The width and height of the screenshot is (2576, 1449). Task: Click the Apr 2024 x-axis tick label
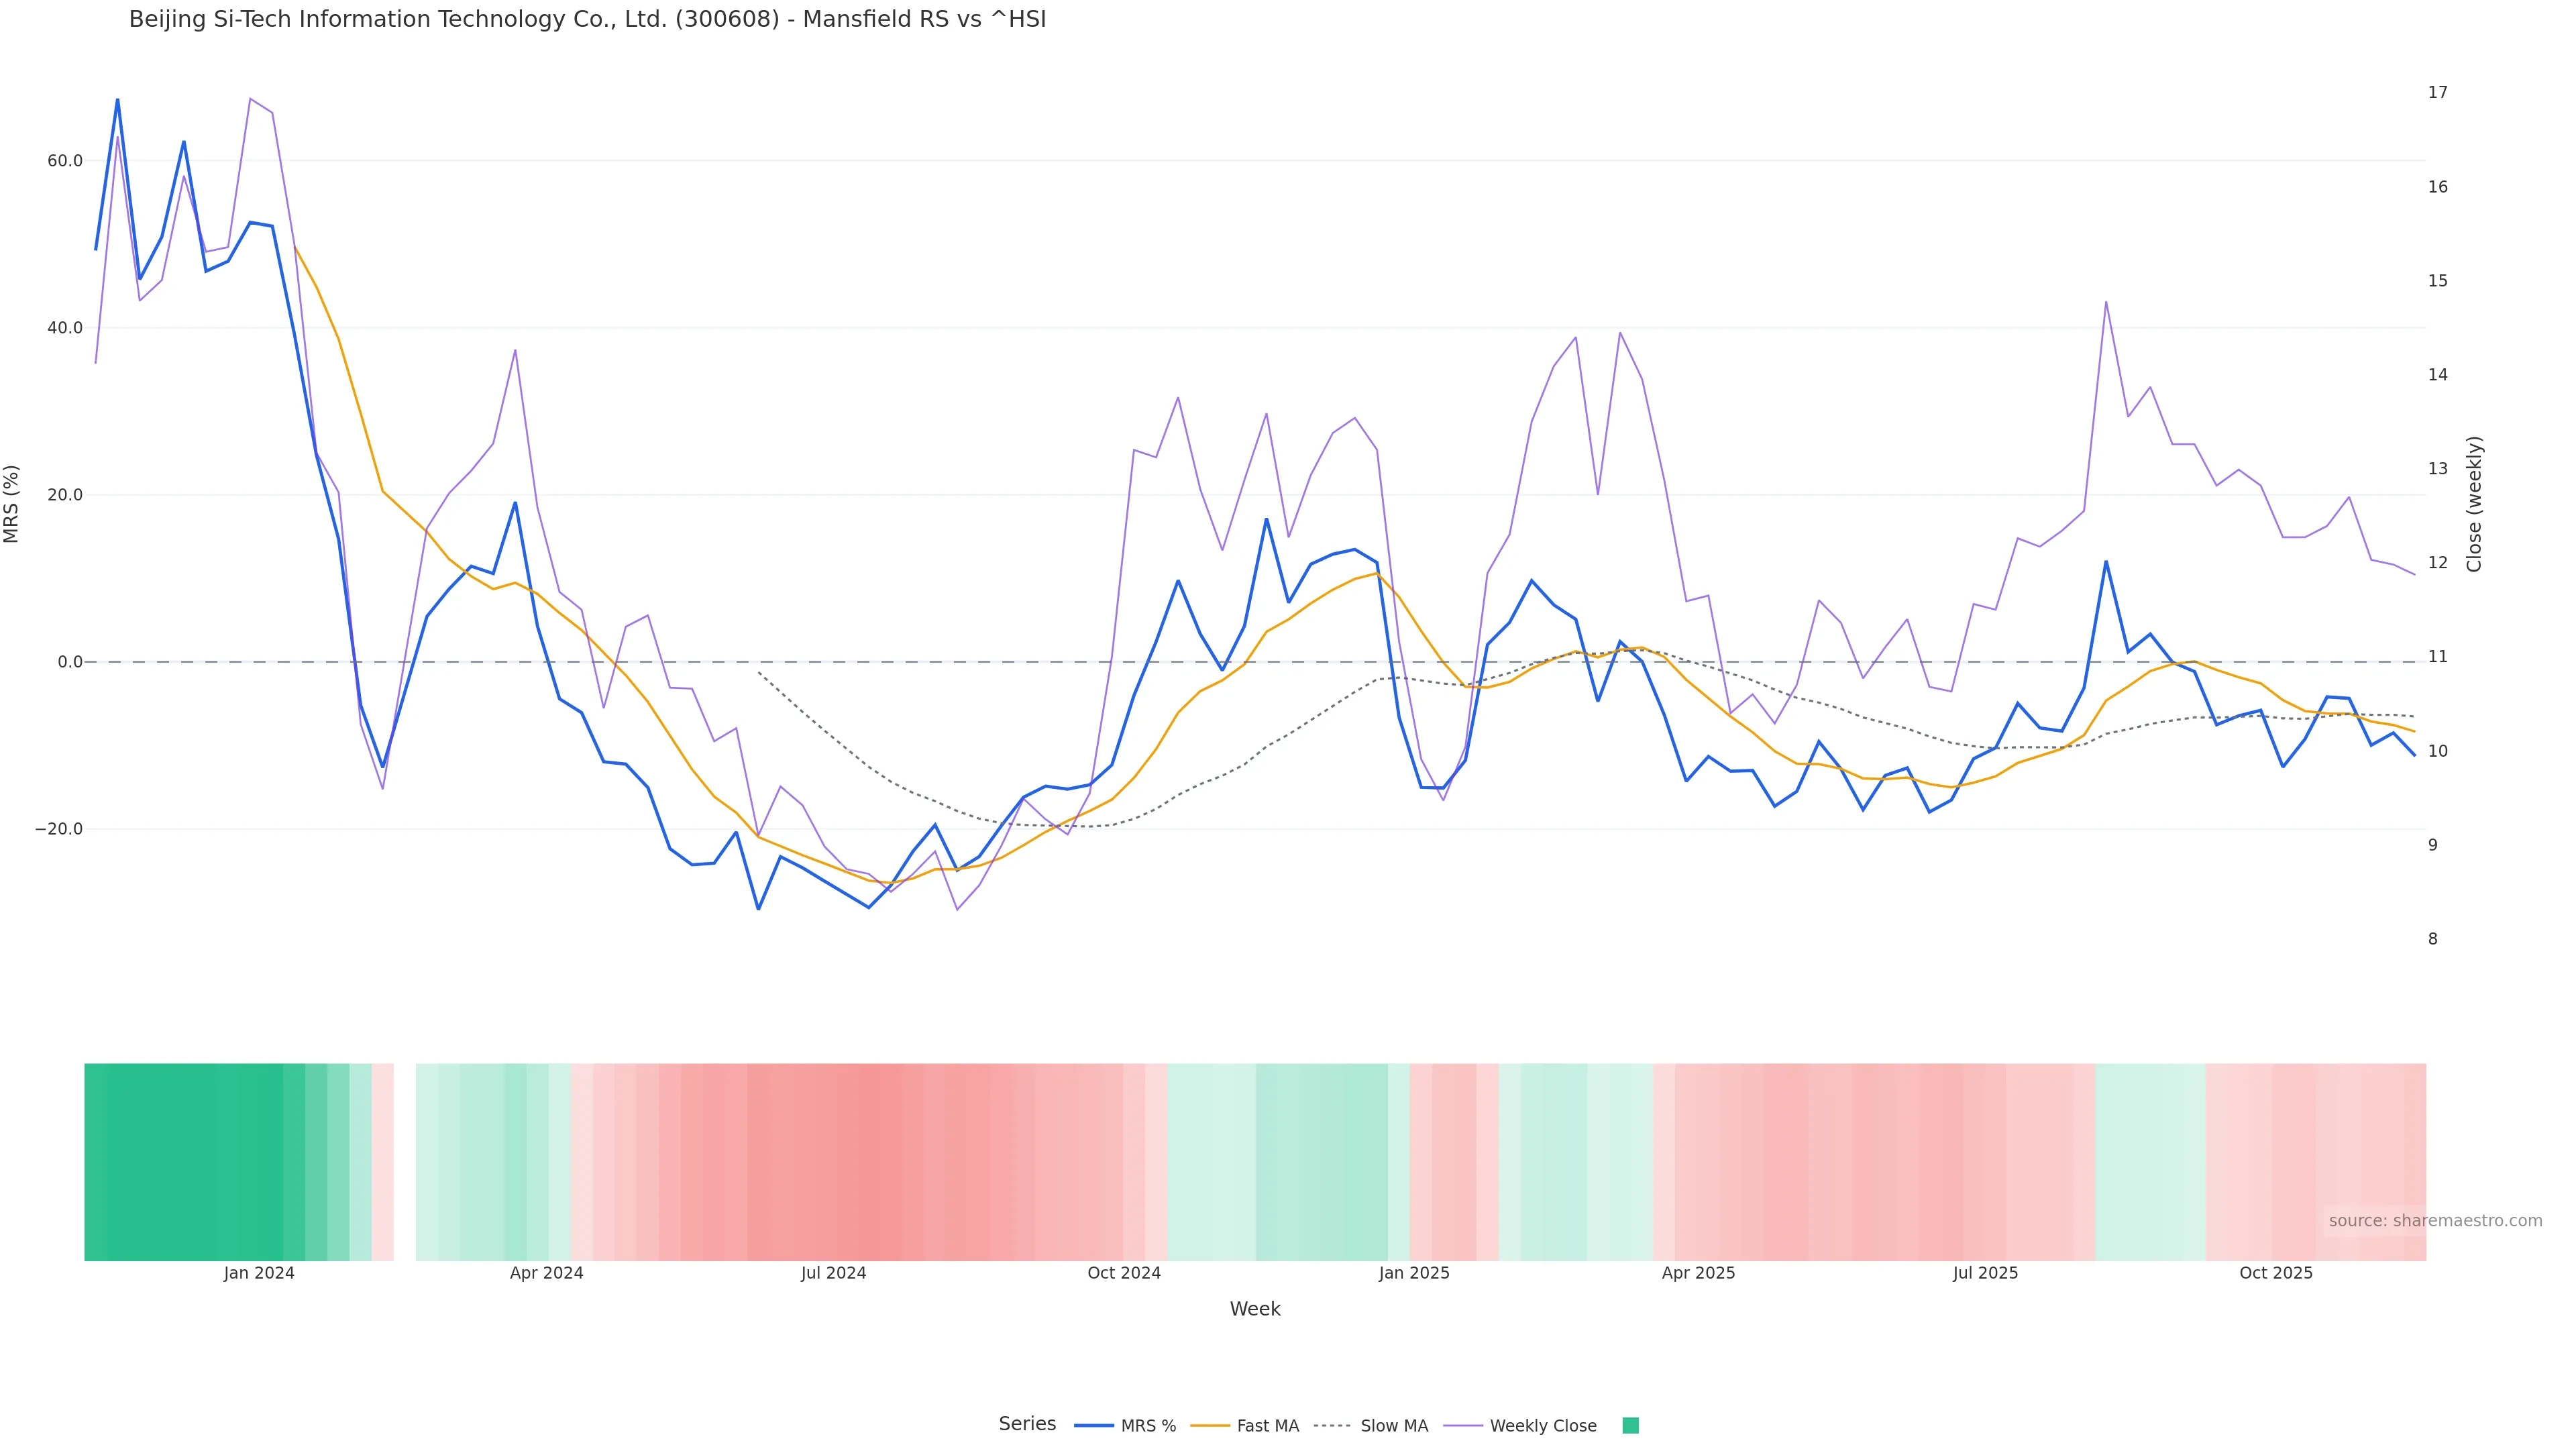point(546,1273)
